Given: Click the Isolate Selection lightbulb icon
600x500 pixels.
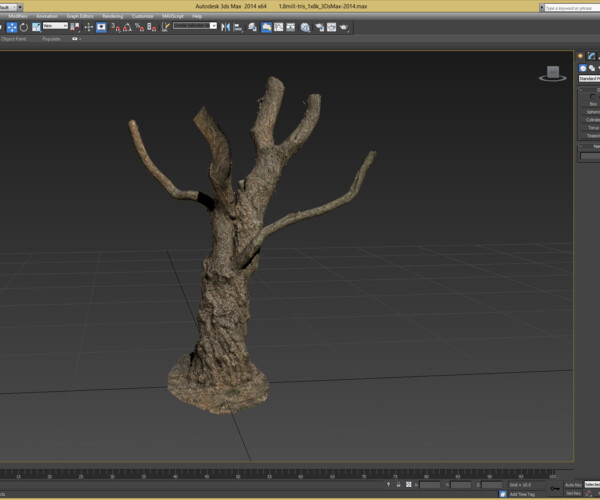Looking at the screenshot, I should pyautogui.click(x=388, y=485).
